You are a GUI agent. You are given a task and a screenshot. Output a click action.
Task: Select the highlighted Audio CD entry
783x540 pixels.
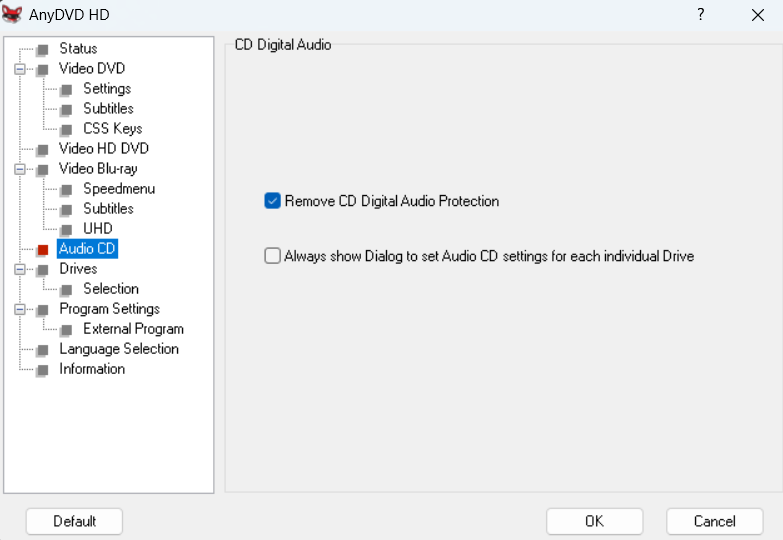[x=87, y=248]
